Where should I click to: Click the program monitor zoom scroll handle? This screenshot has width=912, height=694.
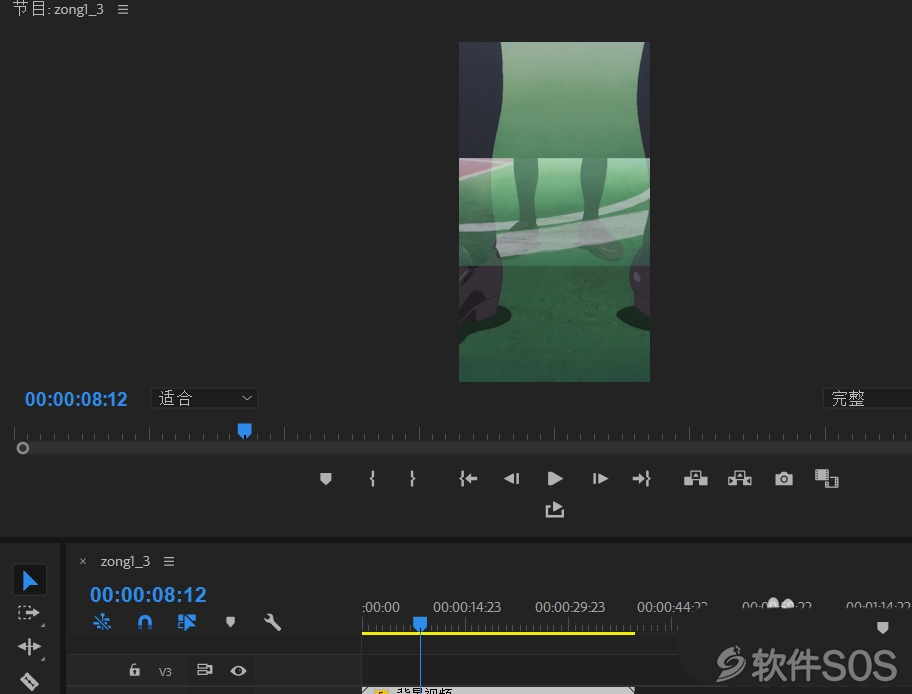pyautogui.click(x=23, y=448)
